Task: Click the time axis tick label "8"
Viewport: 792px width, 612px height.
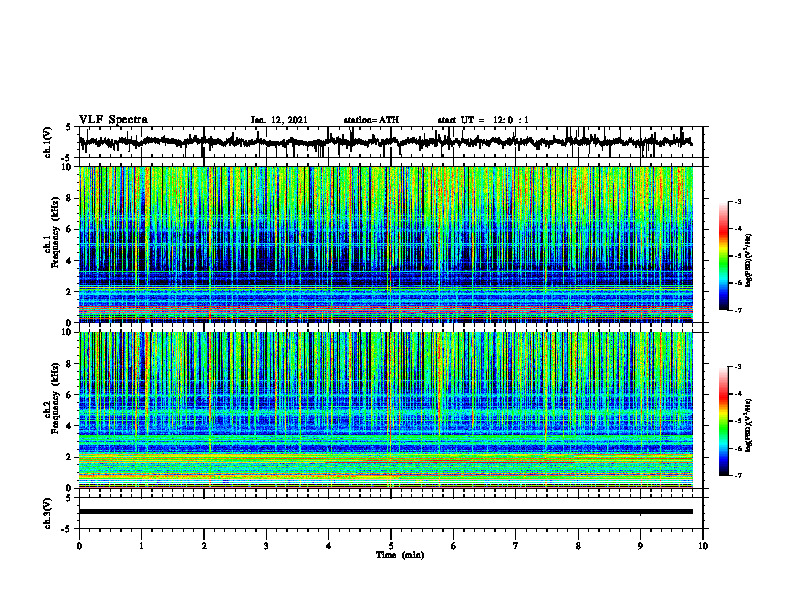Action: [578, 546]
